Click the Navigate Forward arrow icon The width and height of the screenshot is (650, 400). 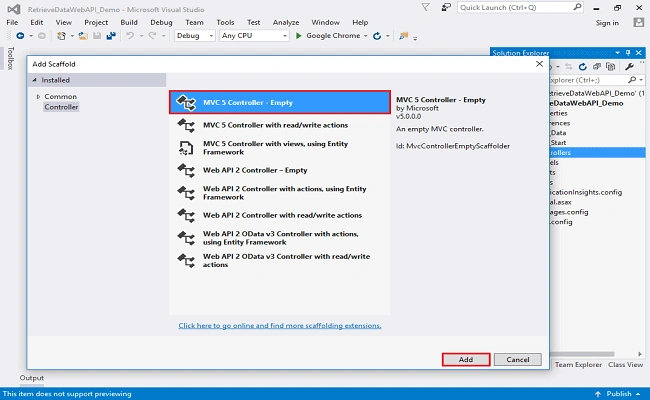point(42,36)
